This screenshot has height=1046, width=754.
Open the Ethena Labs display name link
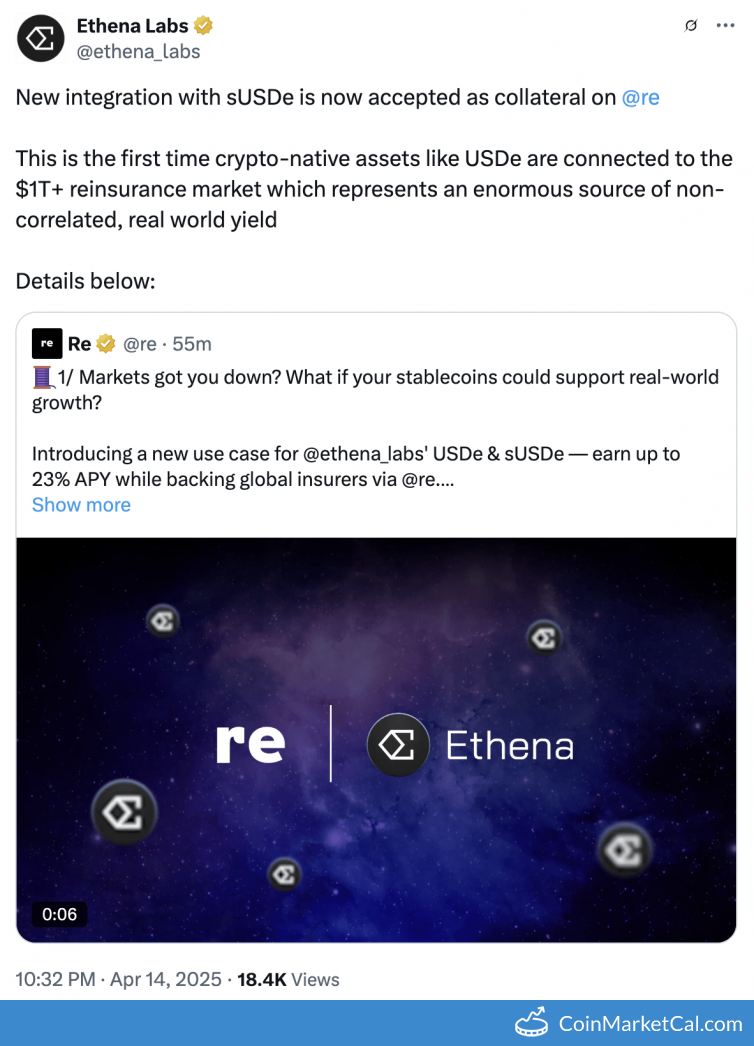click(x=132, y=26)
